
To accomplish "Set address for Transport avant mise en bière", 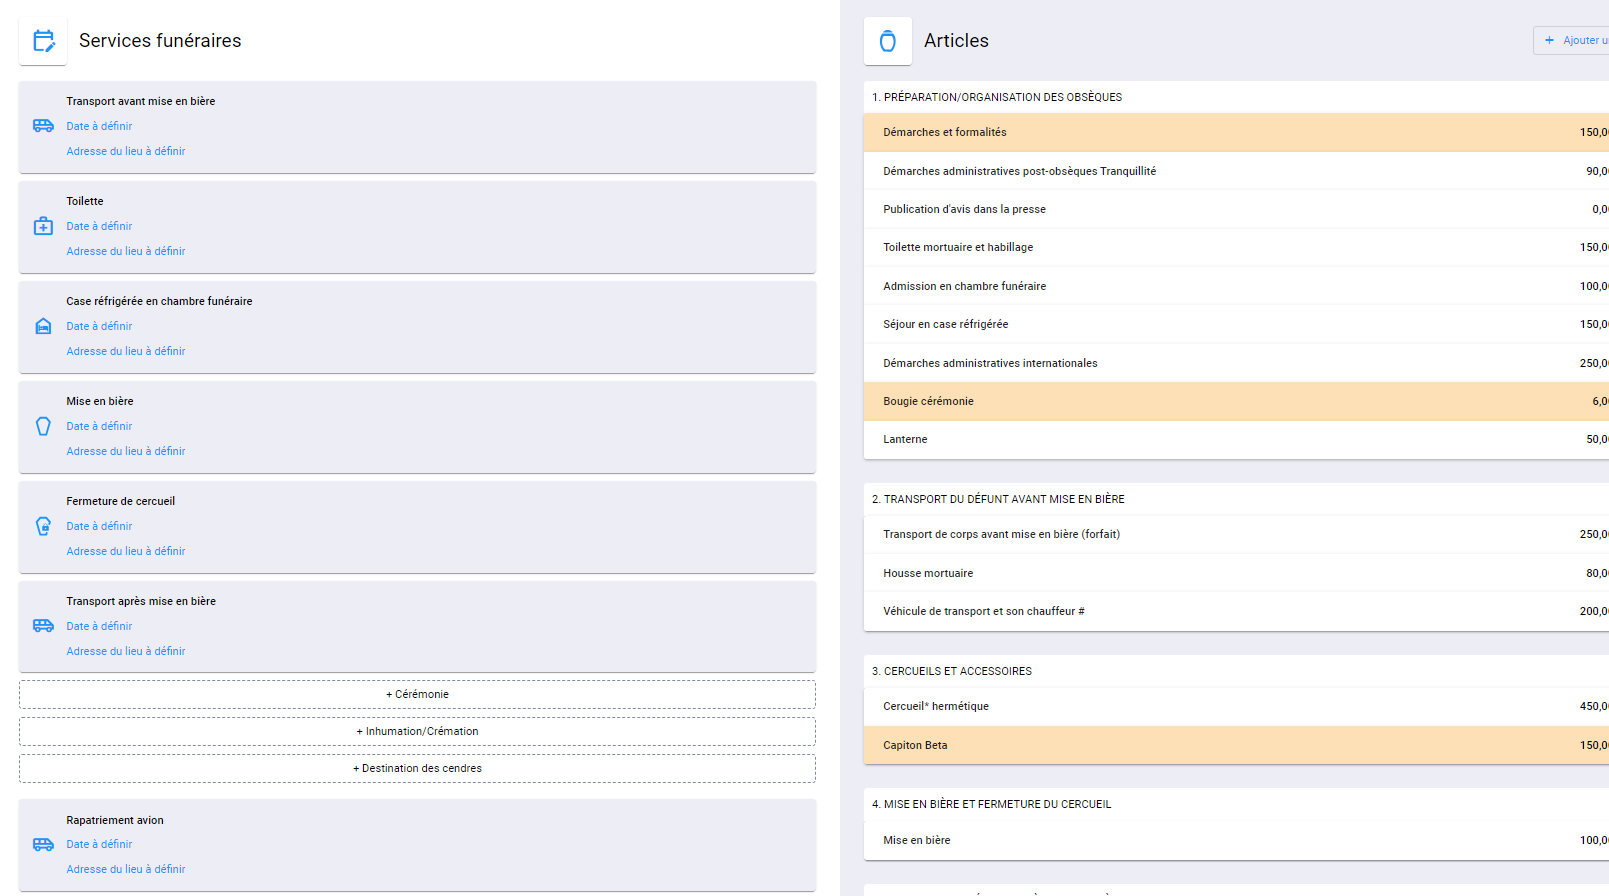I will tap(126, 151).
